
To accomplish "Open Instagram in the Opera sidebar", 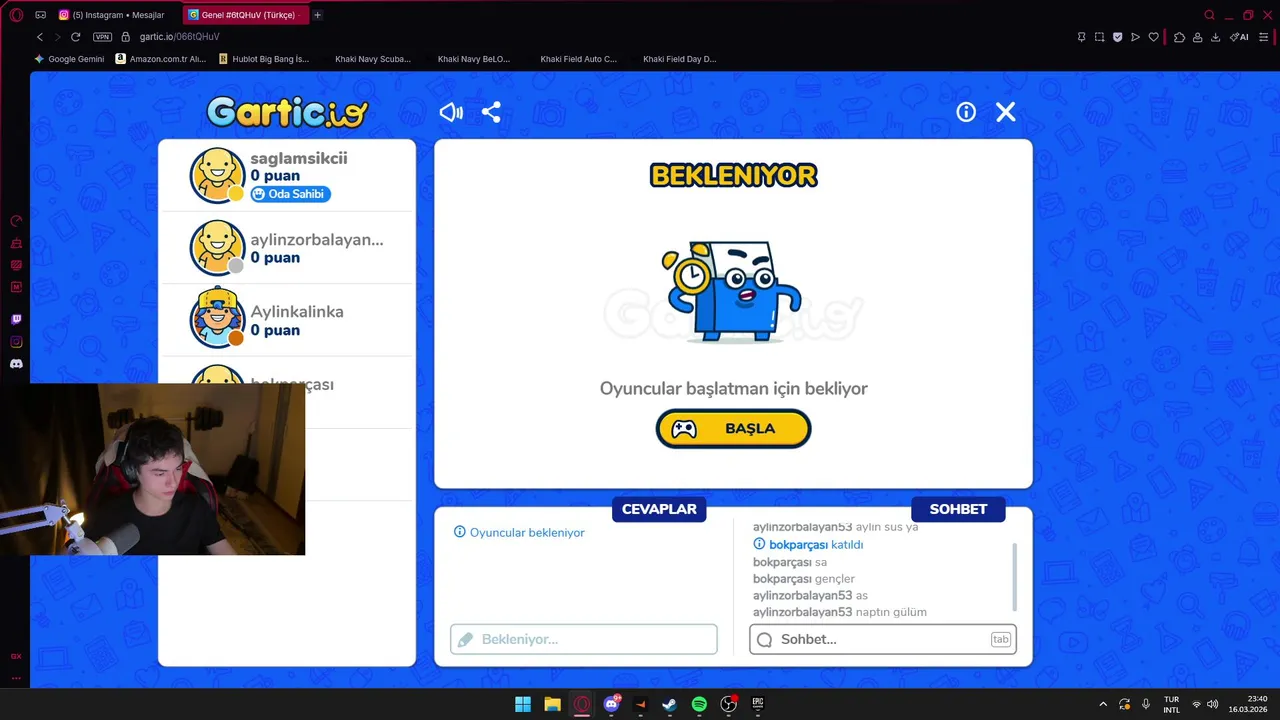I will [16, 342].
